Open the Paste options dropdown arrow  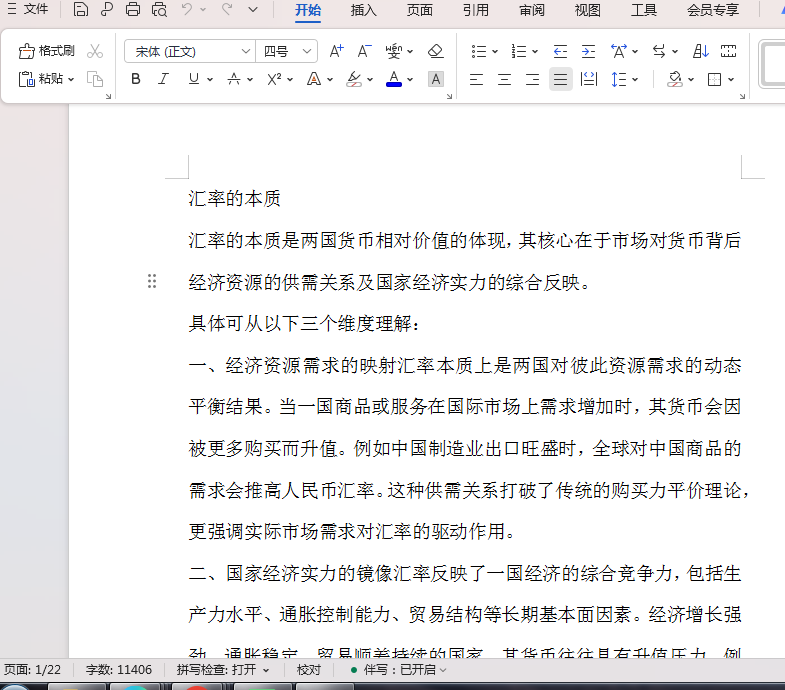[71, 79]
